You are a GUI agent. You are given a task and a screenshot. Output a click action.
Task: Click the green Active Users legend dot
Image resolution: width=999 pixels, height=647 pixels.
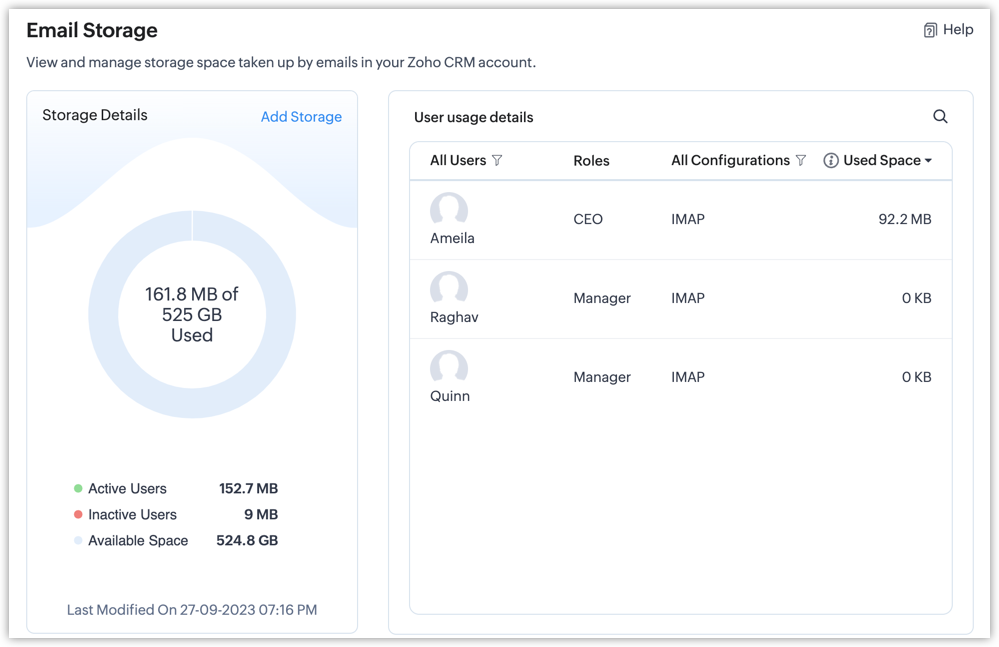tap(78, 489)
